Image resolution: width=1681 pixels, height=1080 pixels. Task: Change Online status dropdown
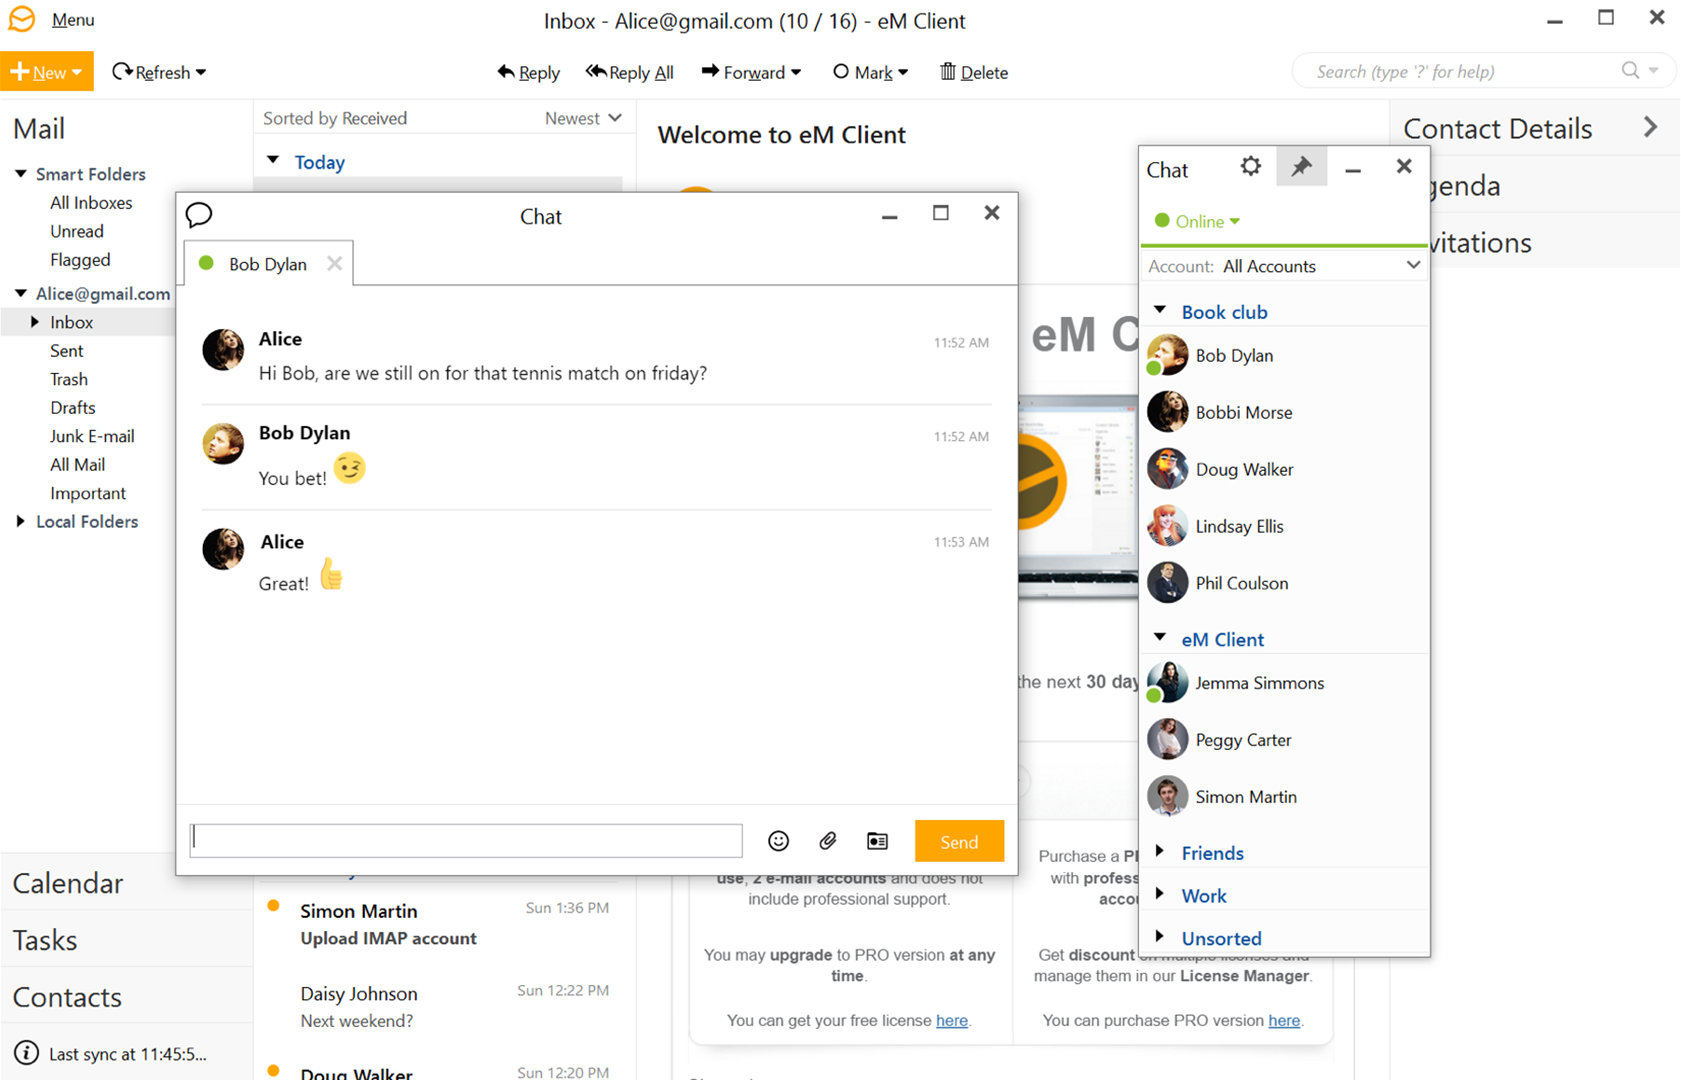(1197, 221)
